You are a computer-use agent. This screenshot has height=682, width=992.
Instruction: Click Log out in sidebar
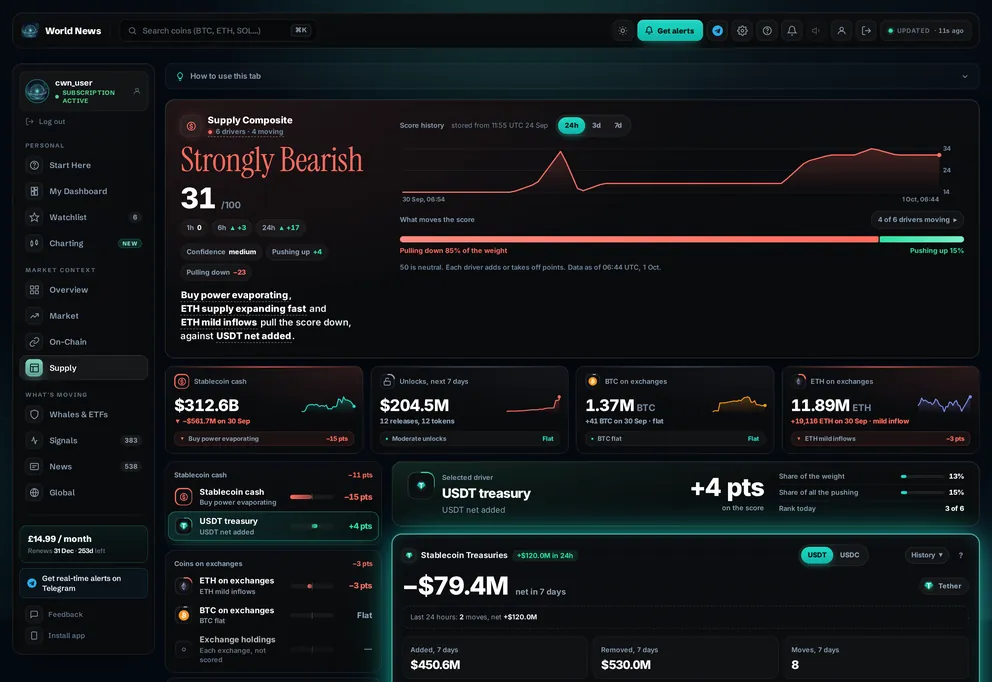[x=46, y=121]
